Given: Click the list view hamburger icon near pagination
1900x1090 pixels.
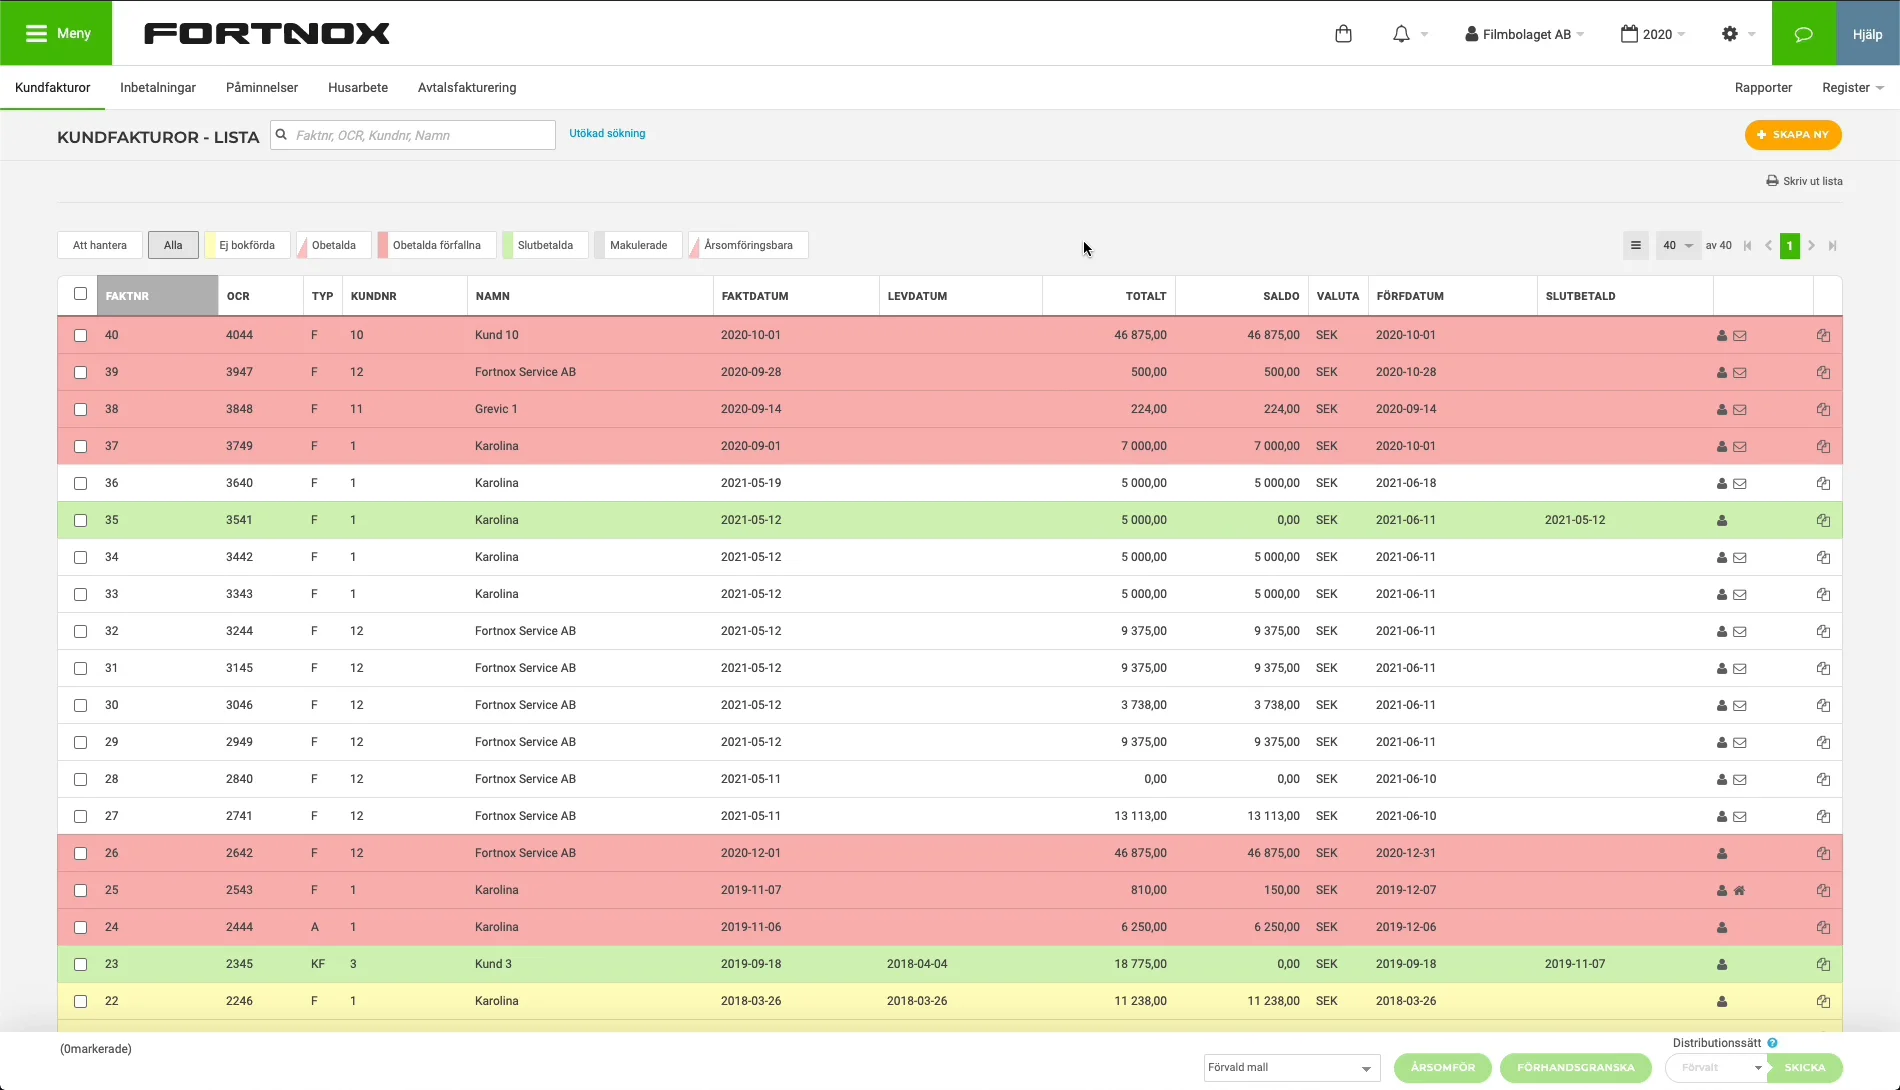Looking at the screenshot, I should pos(1636,246).
